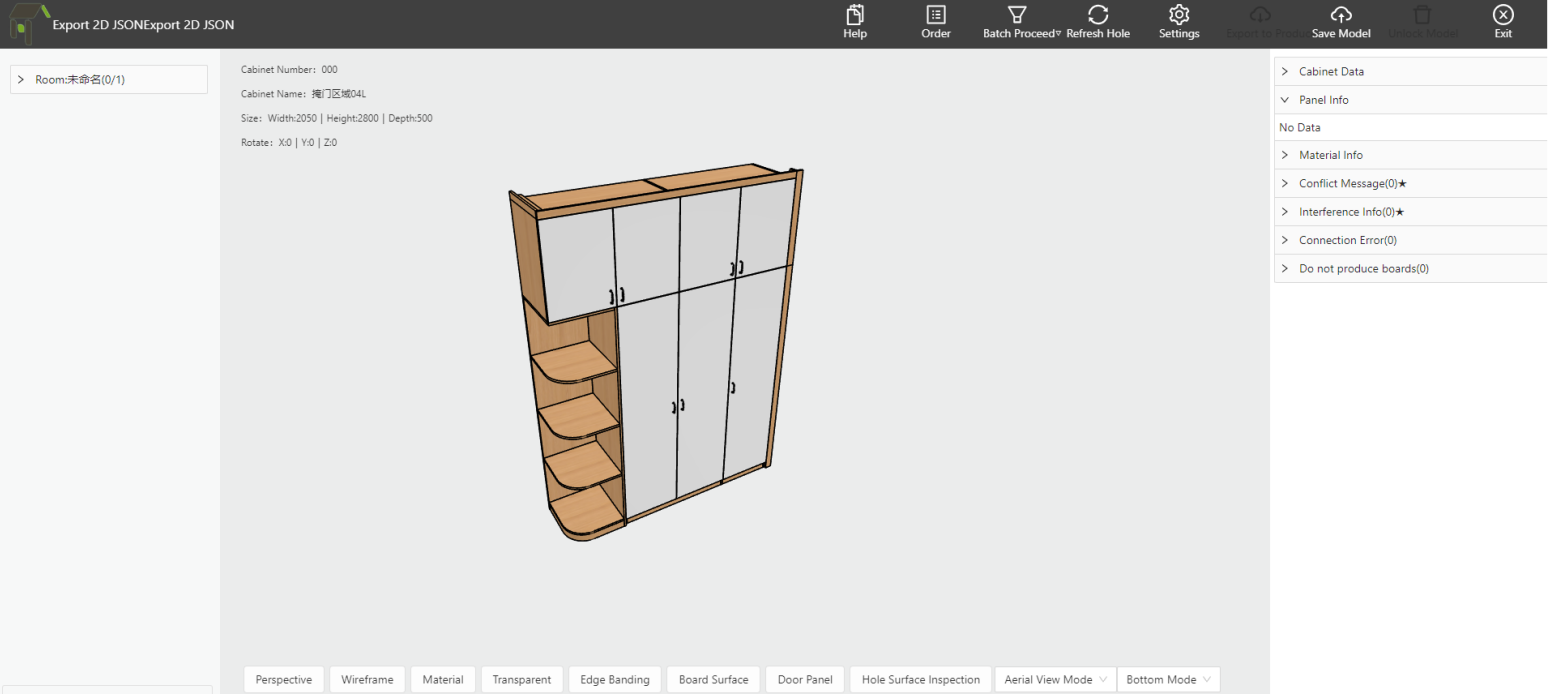Open the Settings gear icon

pos(1179,15)
